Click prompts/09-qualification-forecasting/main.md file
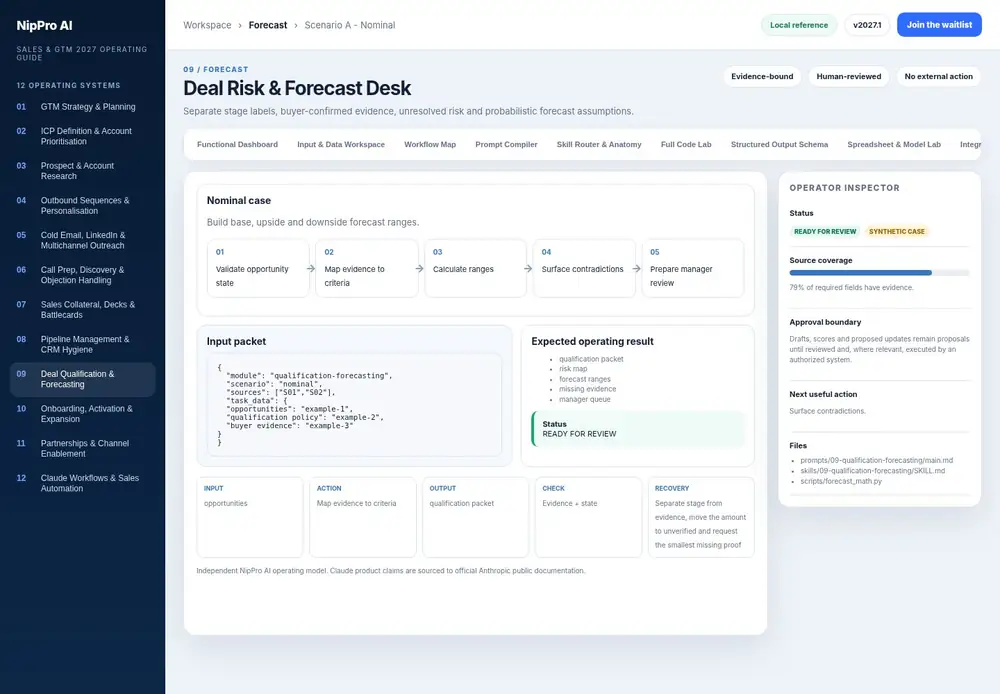Image resolution: width=1000 pixels, height=694 pixels. [x=876, y=461]
